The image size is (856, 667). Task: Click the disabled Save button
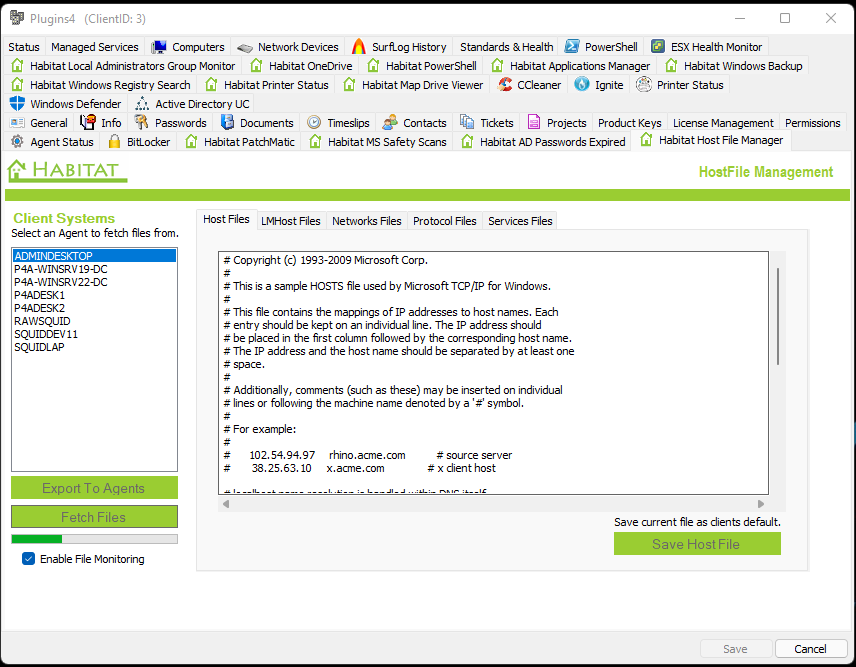tap(735, 648)
